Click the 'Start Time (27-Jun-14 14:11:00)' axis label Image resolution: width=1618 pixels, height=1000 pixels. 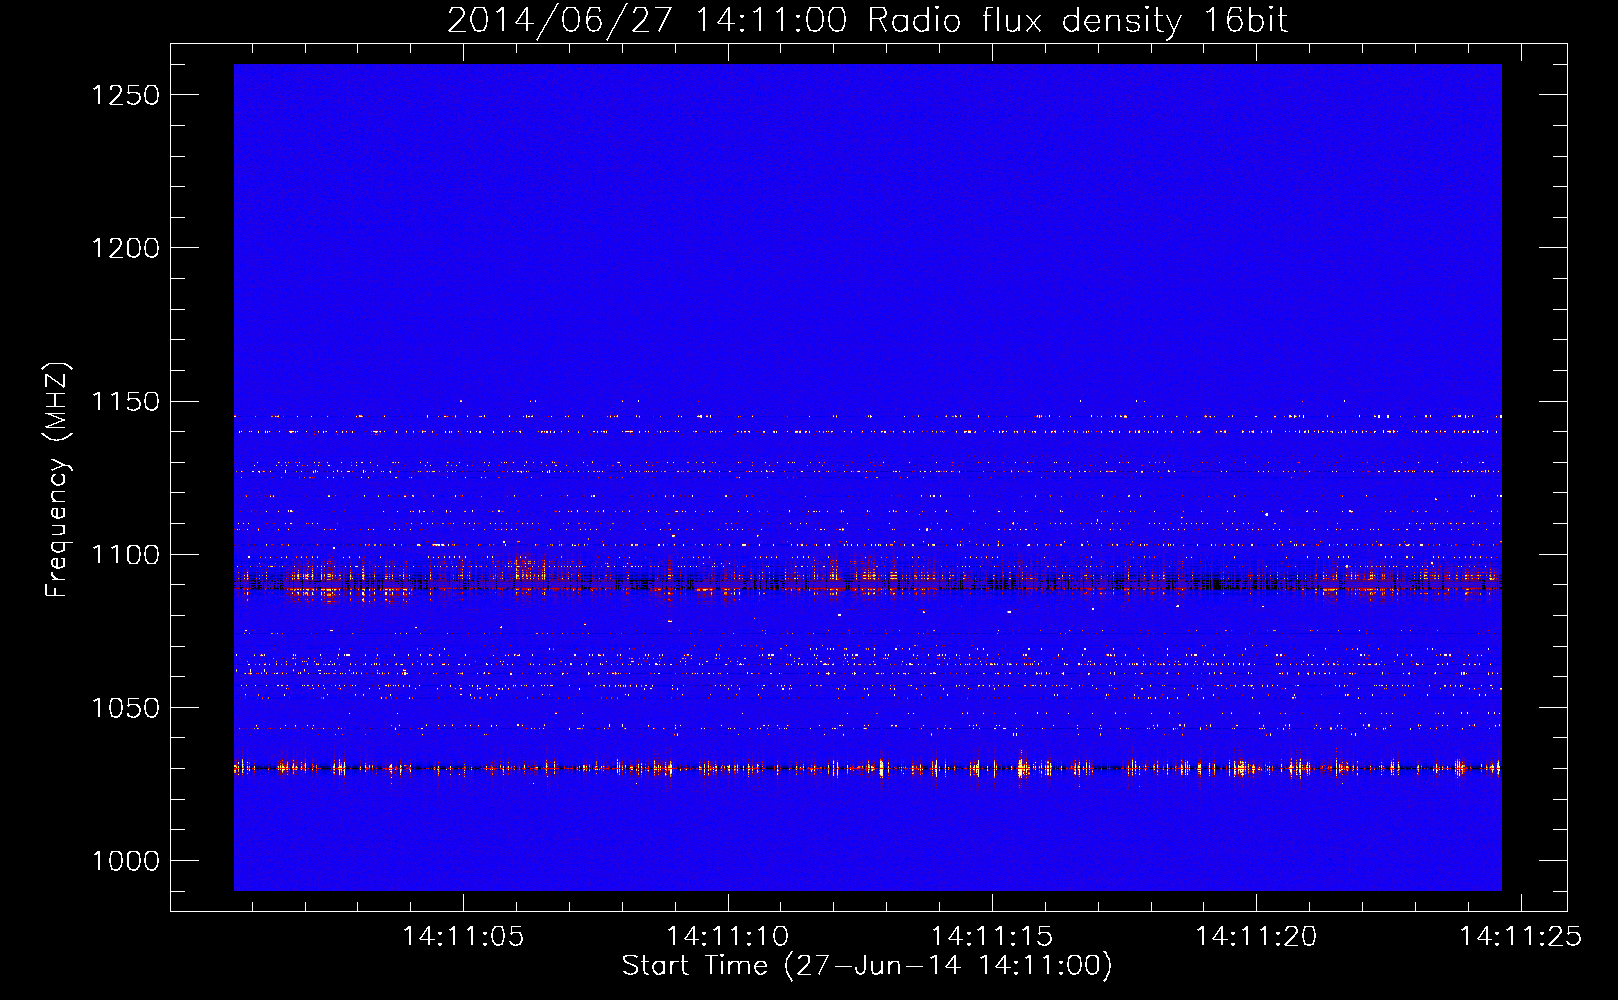[867, 966]
